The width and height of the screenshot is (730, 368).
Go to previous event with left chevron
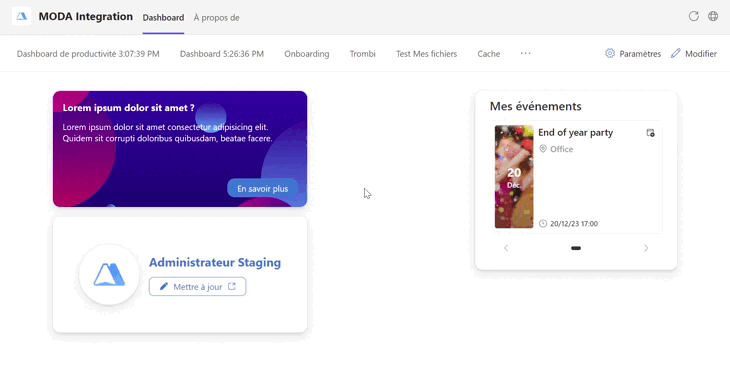point(506,248)
